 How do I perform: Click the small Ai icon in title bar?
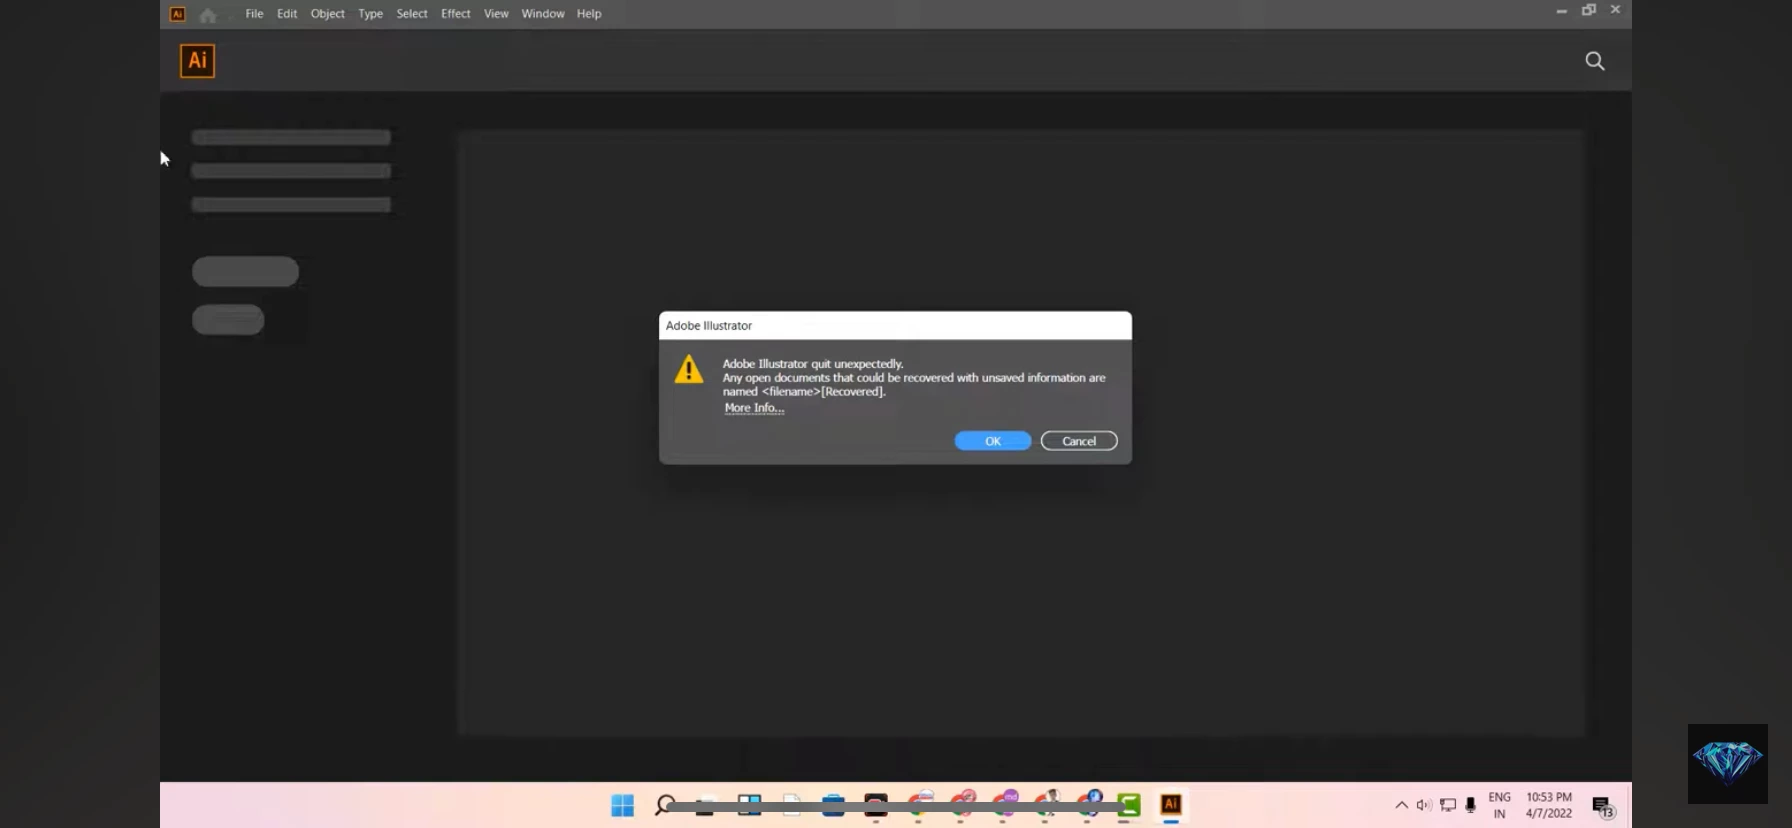tap(177, 14)
